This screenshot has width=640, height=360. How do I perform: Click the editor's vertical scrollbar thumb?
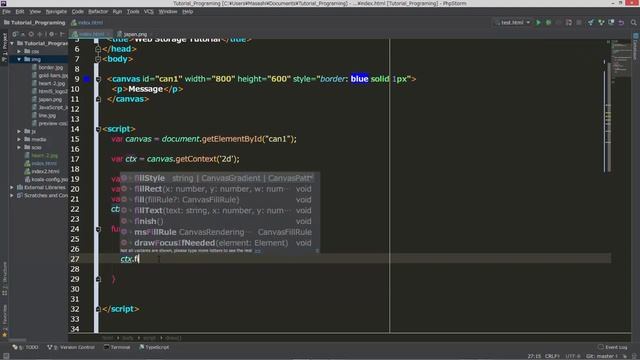click(608, 116)
